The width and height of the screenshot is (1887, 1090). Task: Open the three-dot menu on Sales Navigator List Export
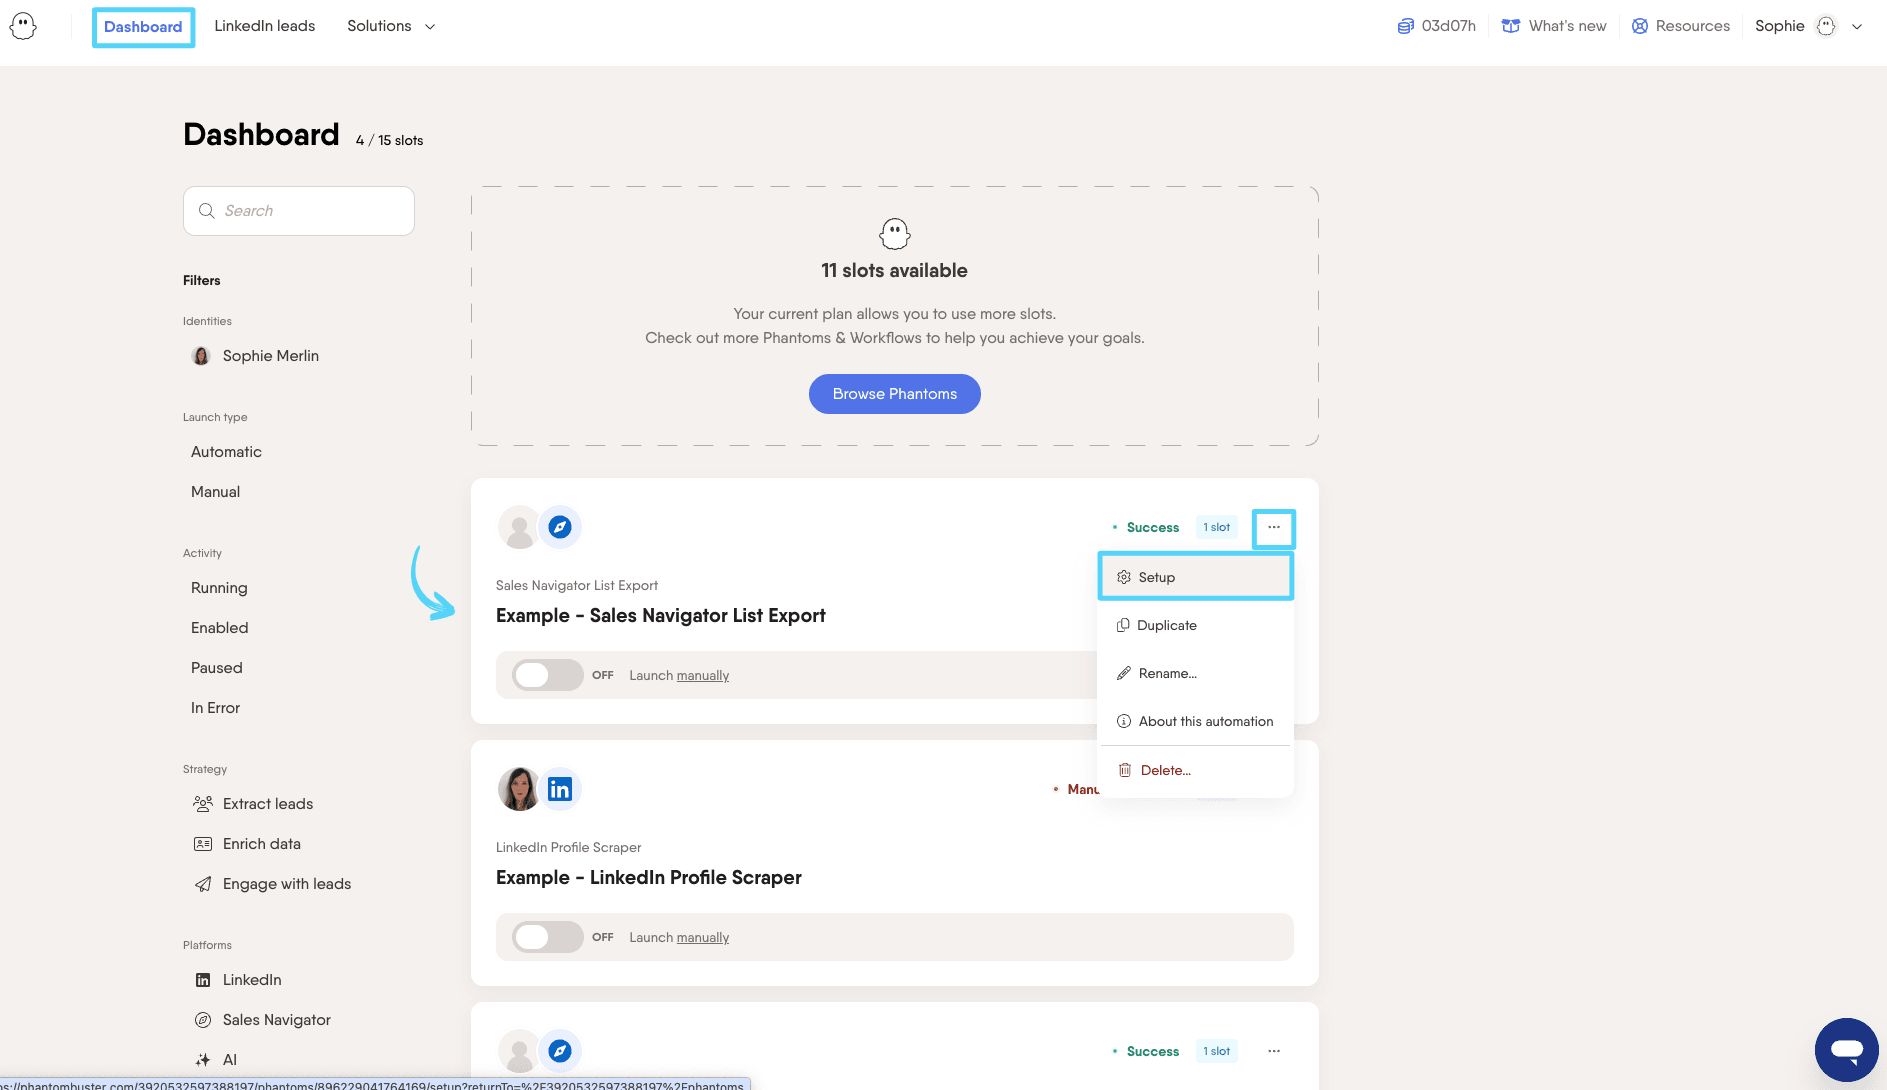pyautogui.click(x=1274, y=528)
